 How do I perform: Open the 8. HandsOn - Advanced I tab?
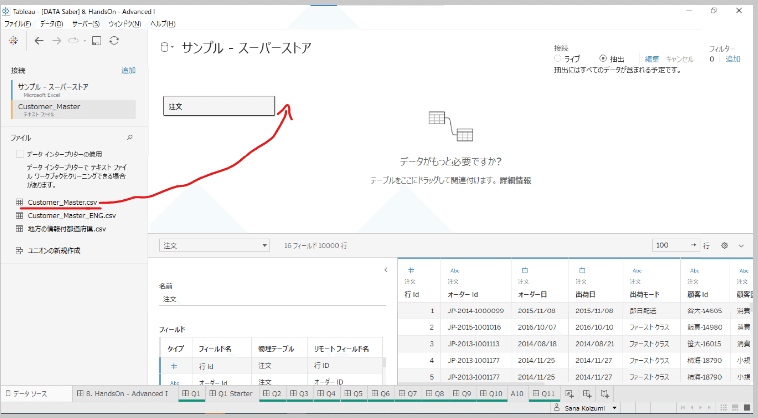[x=123, y=394]
